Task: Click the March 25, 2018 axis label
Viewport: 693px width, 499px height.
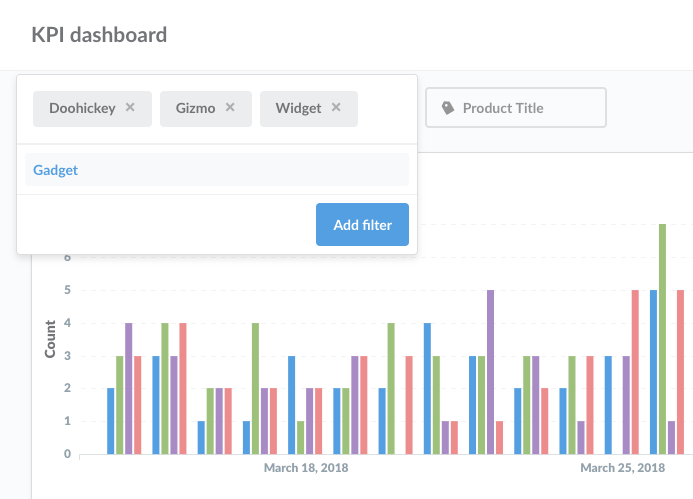Action: click(622, 468)
